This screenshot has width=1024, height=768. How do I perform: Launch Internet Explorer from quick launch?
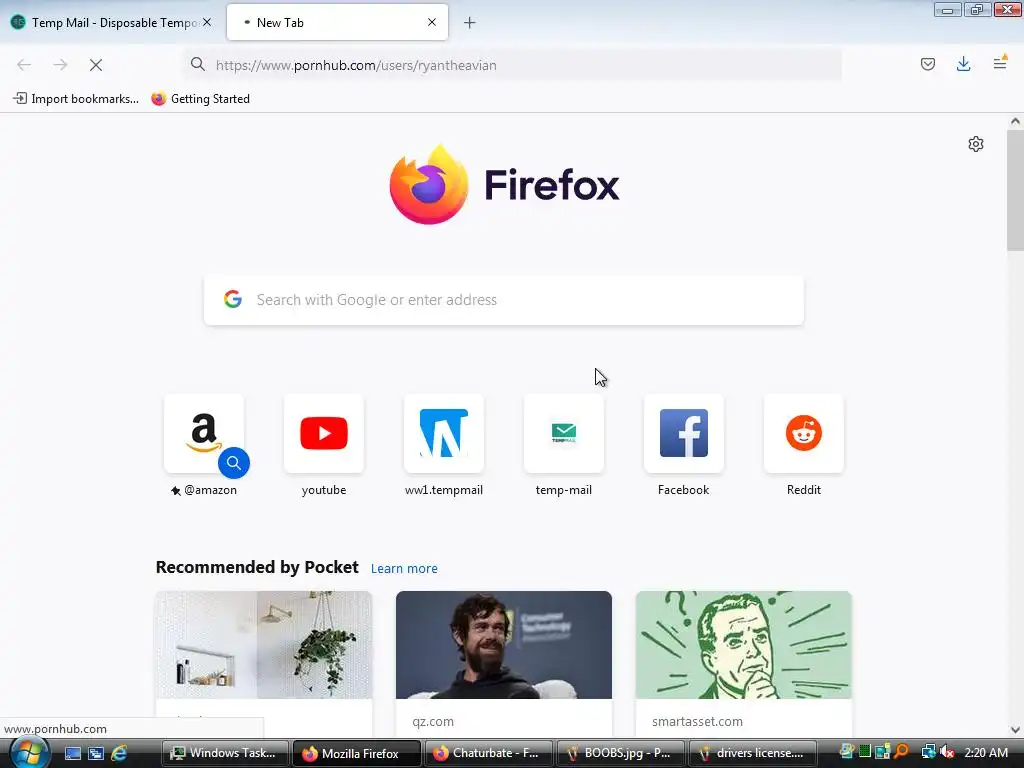(x=120, y=753)
